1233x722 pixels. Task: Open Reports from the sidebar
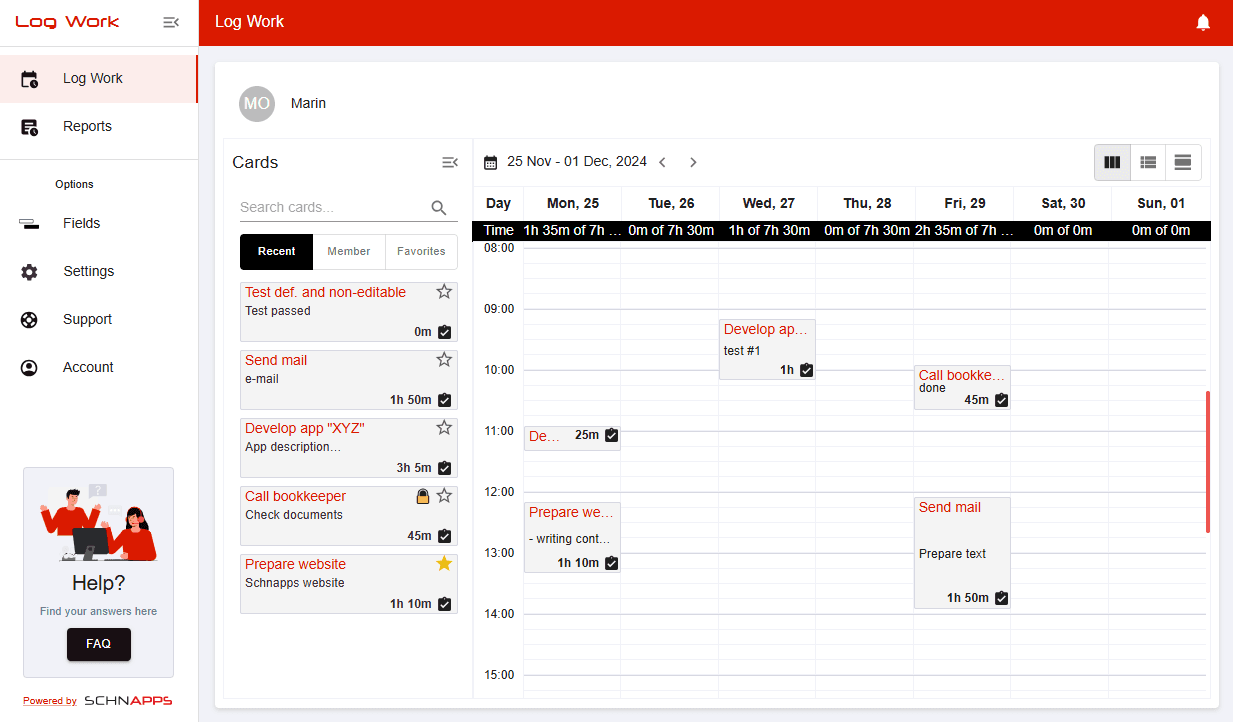tap(87, 126)
